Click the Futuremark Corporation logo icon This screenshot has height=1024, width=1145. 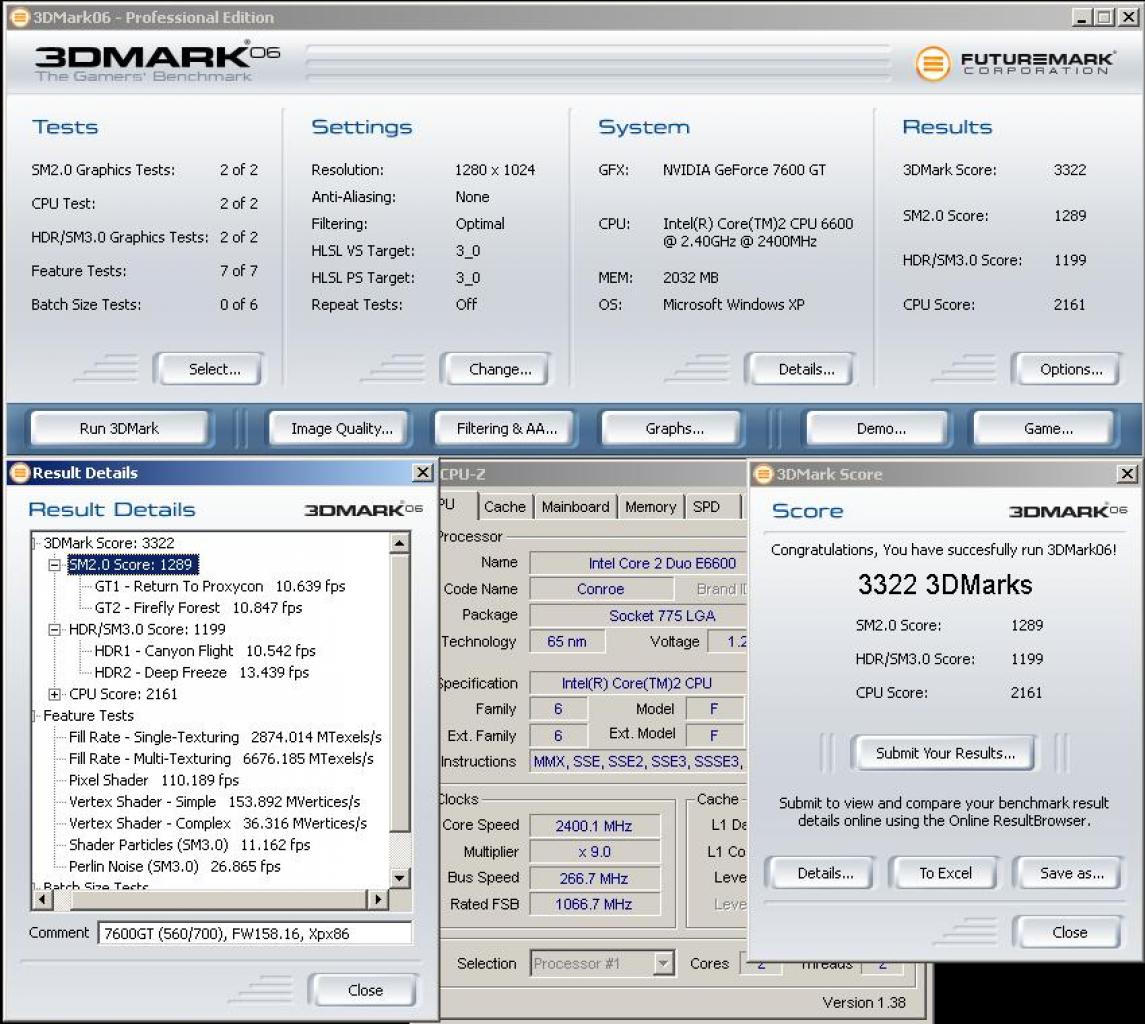pyautogui.click(x=933, y=64)
